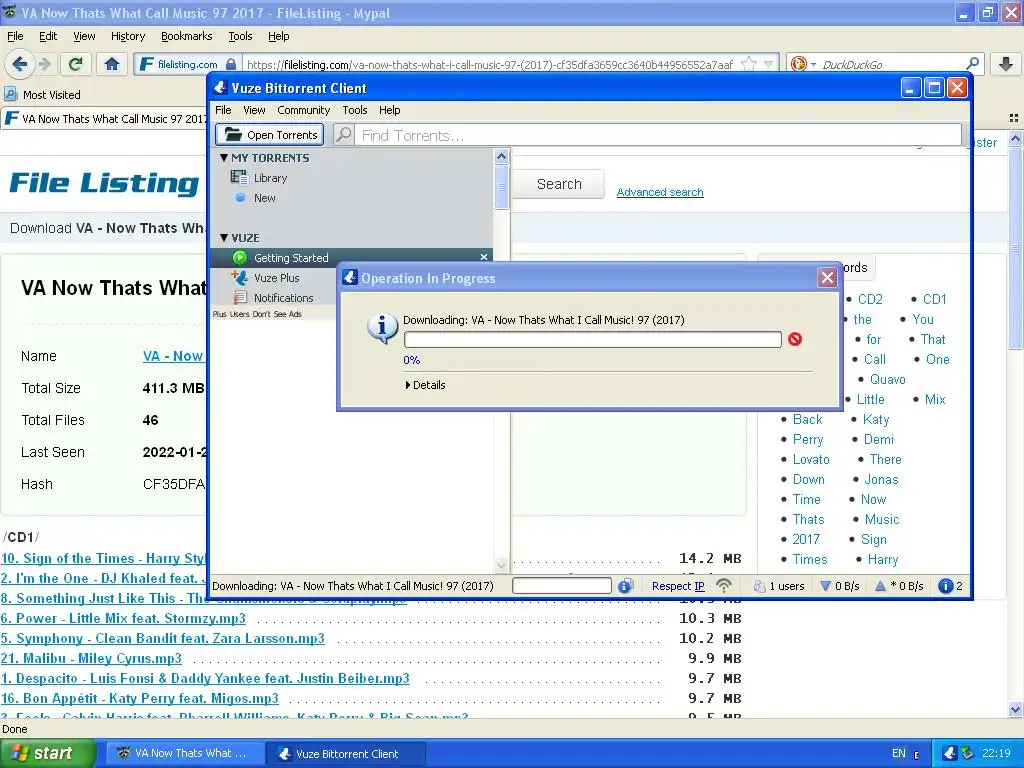The width and height of the screenshot is (1024, 768).
Task: Click the browser page scrollbar down arrow
Action: pos(1016,709)
